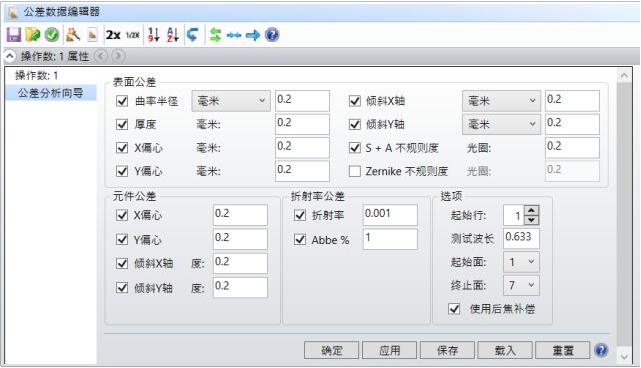Toggle surface 倾斜X轴 checkbox
The image size is (641, 368).
(x=355, y=101)
